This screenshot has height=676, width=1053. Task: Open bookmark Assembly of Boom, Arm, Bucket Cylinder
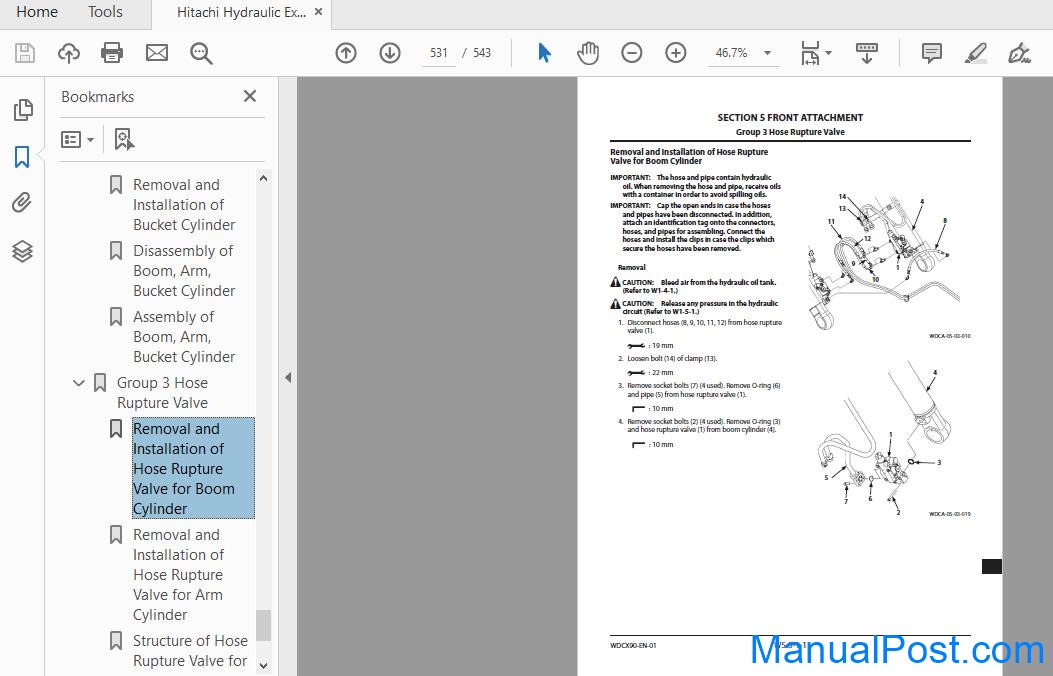pos(184,336)
